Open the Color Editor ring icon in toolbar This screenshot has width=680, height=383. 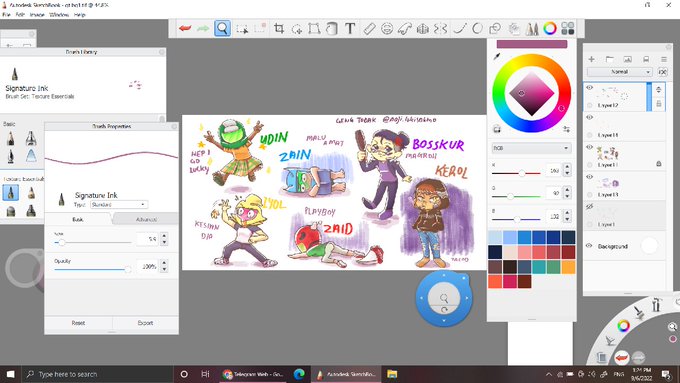pyautogui.click(x=550, y=29)
